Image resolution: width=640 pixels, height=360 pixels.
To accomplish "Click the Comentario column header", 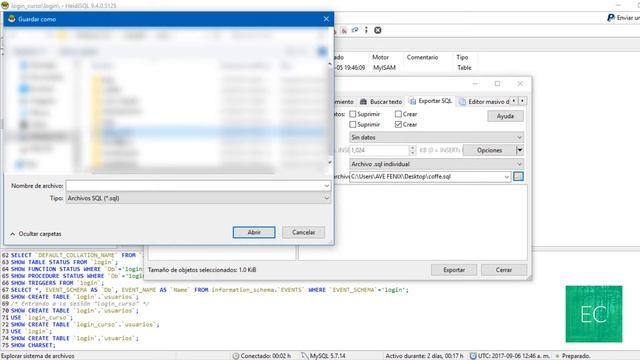I will (x=422, y=57).
